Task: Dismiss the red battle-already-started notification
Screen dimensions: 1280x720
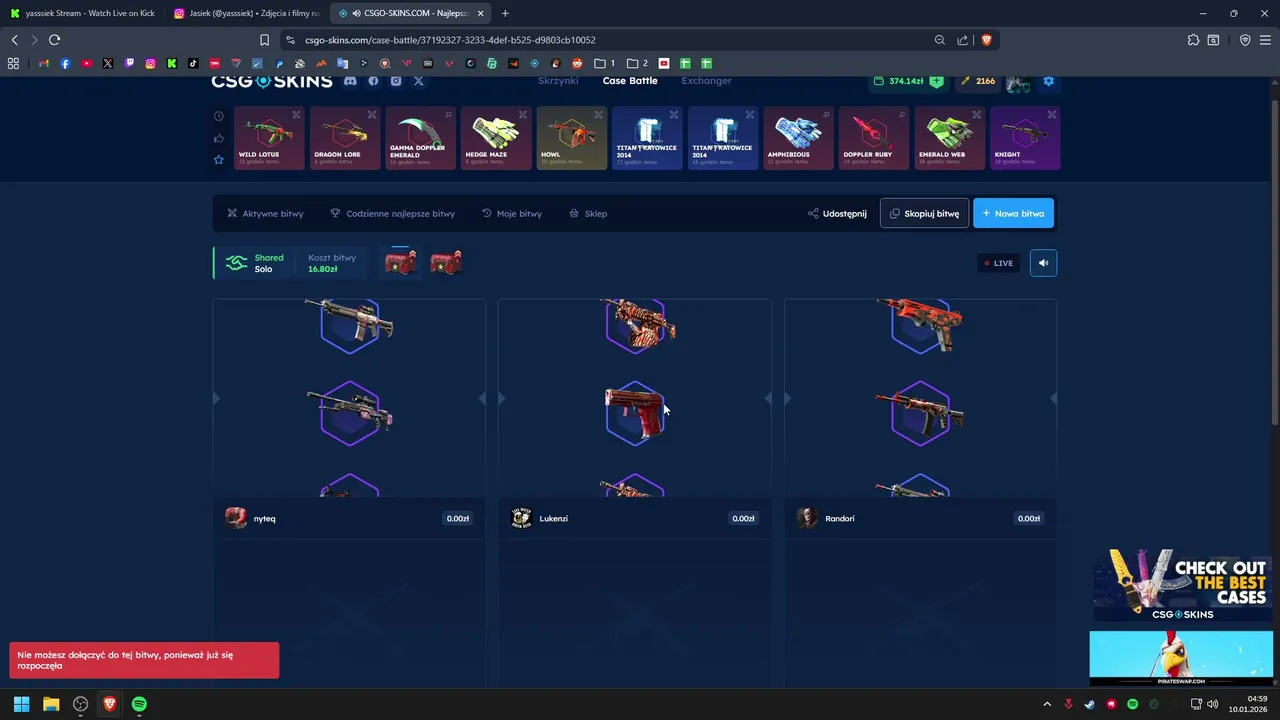Action: (144, 660)
